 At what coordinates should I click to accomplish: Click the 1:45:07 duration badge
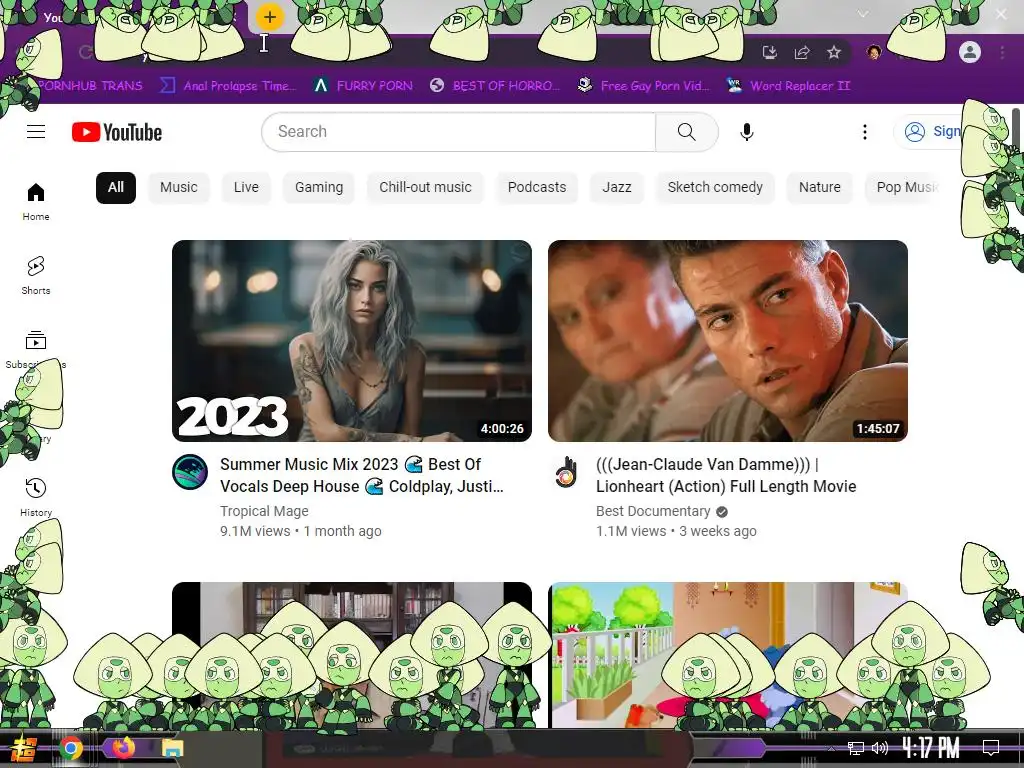(x=878, y=429)
